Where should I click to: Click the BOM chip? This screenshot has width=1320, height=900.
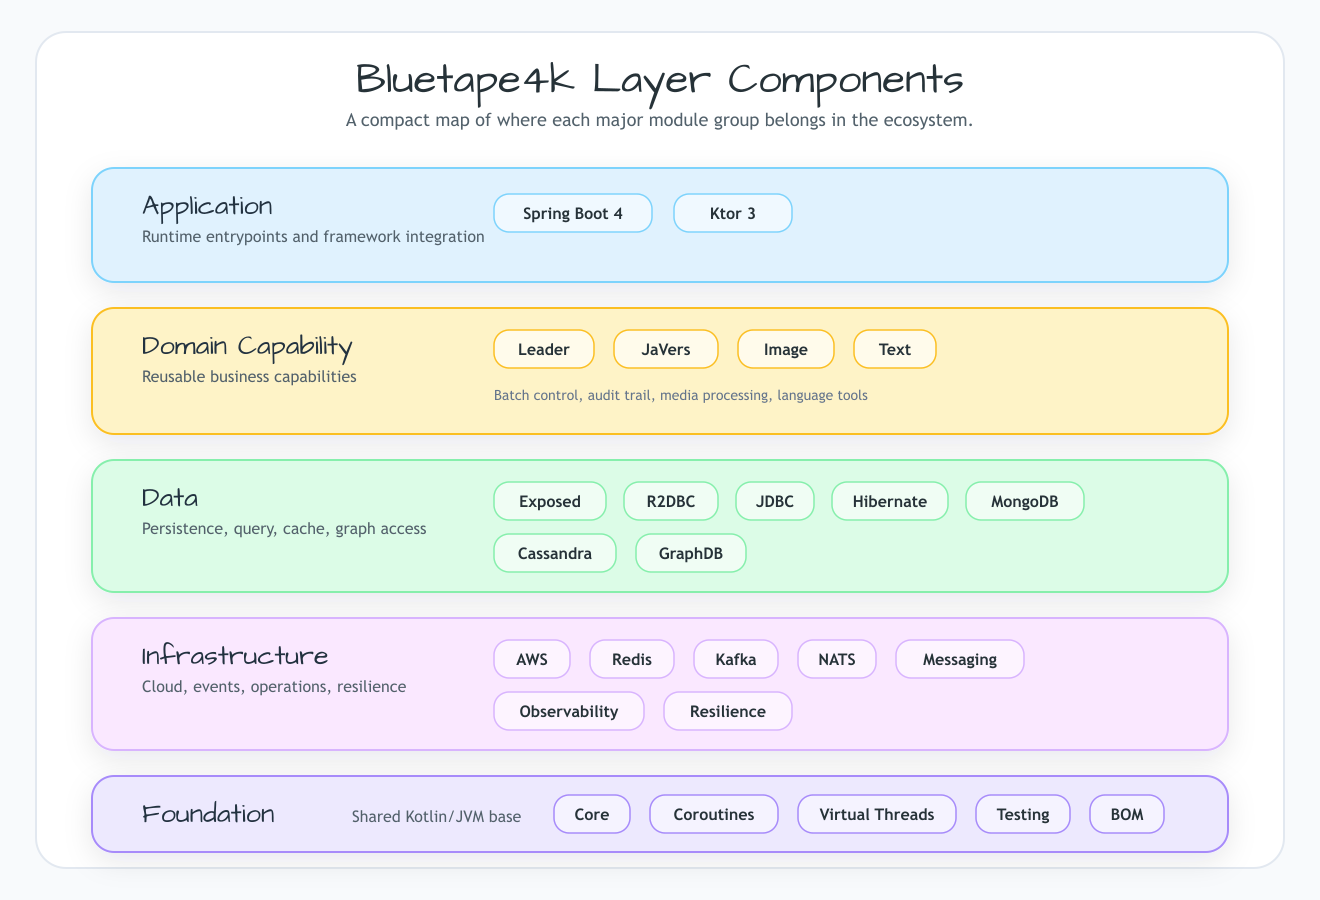coord(1127,814)
